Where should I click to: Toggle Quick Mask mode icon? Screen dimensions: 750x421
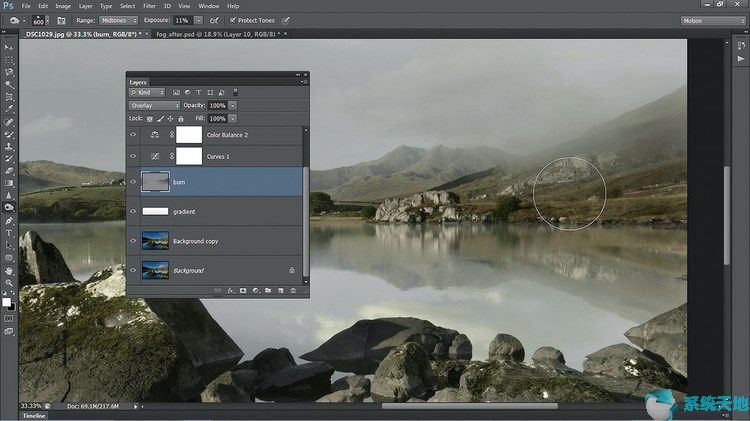9,319
